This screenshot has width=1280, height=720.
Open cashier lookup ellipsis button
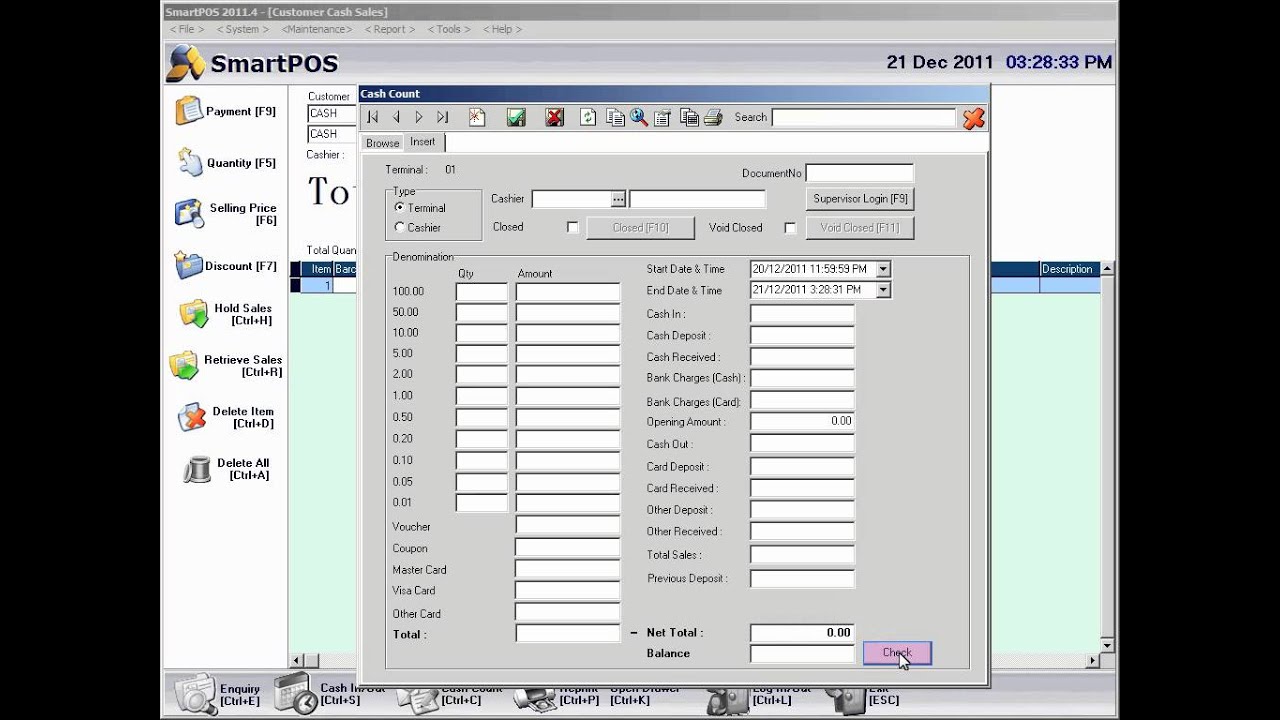click(x=619, y=199)
